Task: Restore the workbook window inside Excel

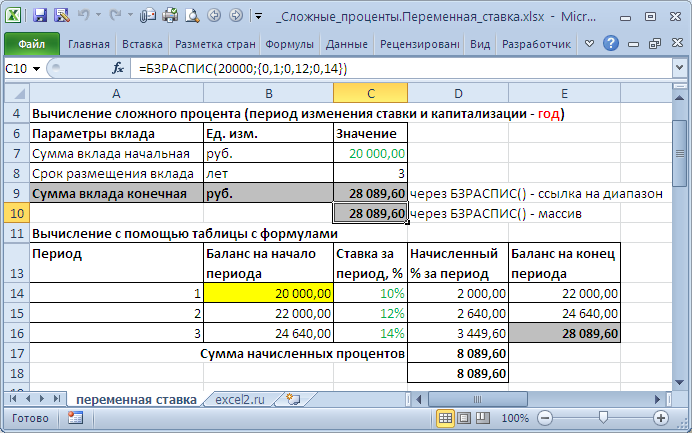Action: click(x=655, y=43)
